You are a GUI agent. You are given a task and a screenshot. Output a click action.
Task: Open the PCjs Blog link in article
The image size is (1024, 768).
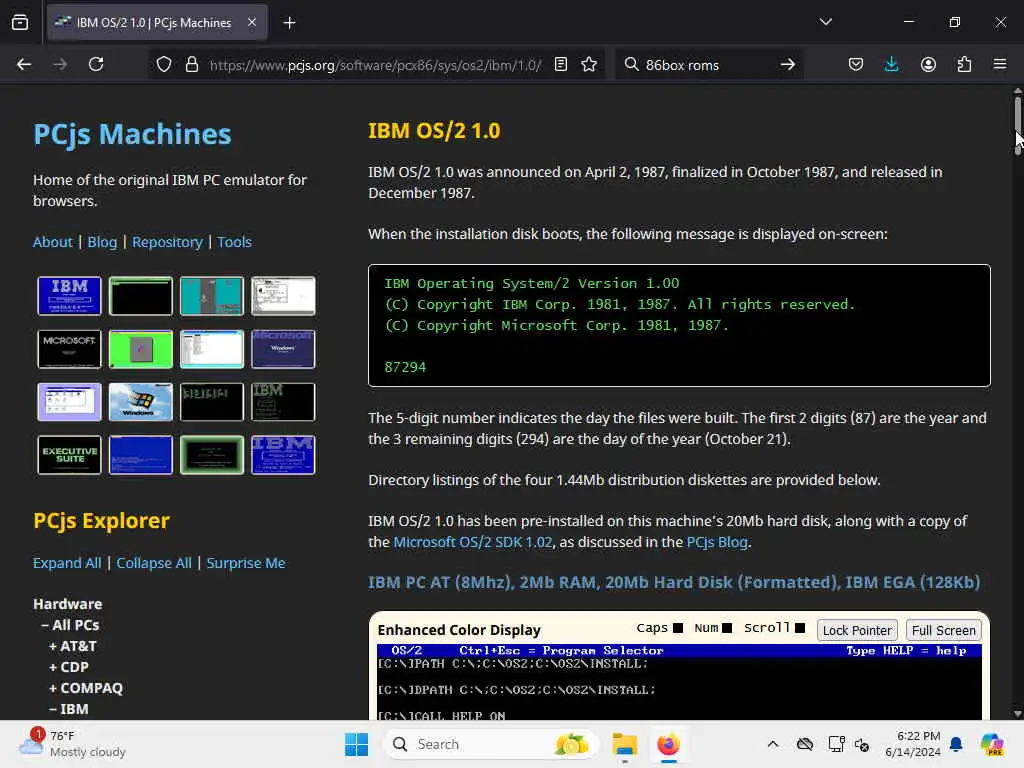(717, 542)
